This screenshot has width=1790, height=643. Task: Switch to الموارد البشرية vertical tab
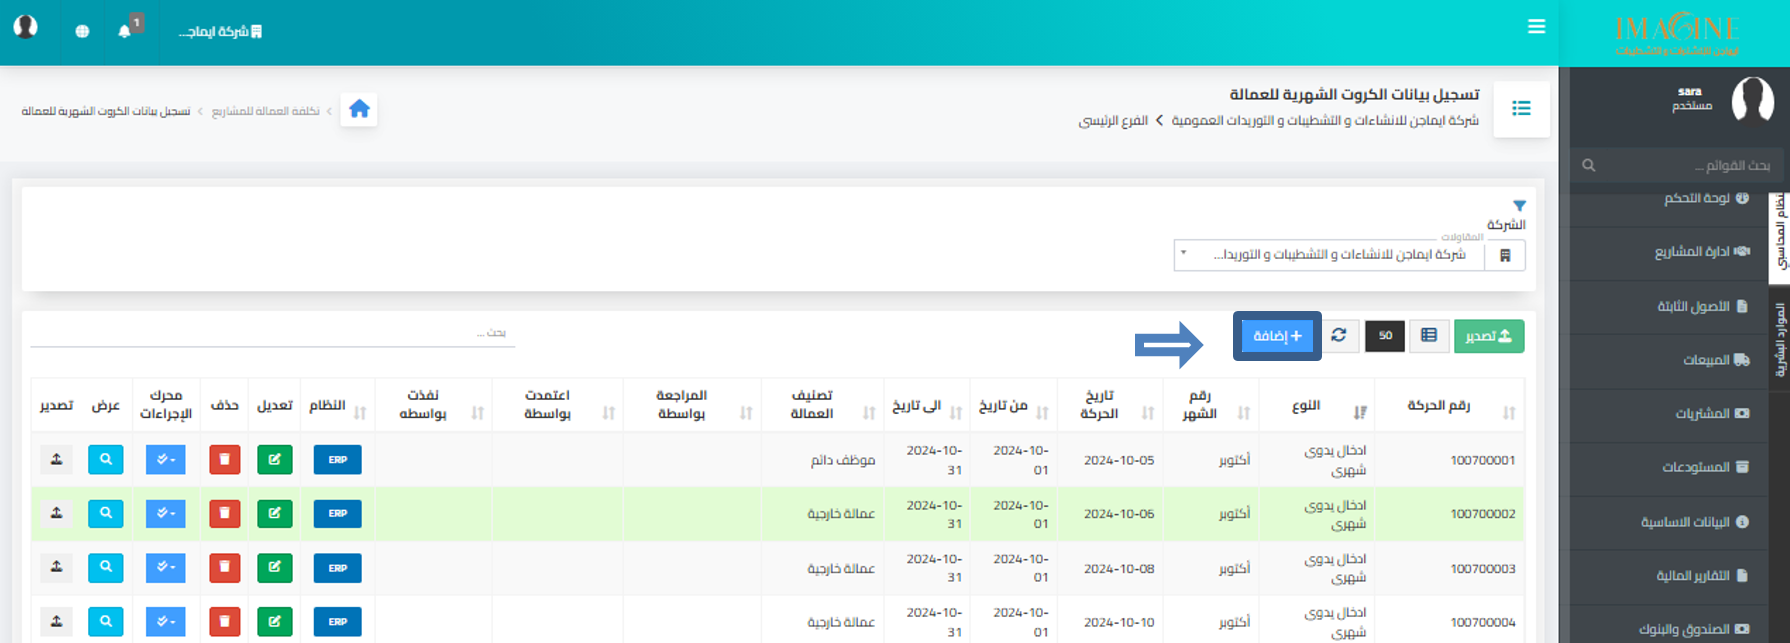click(1780, 341)
